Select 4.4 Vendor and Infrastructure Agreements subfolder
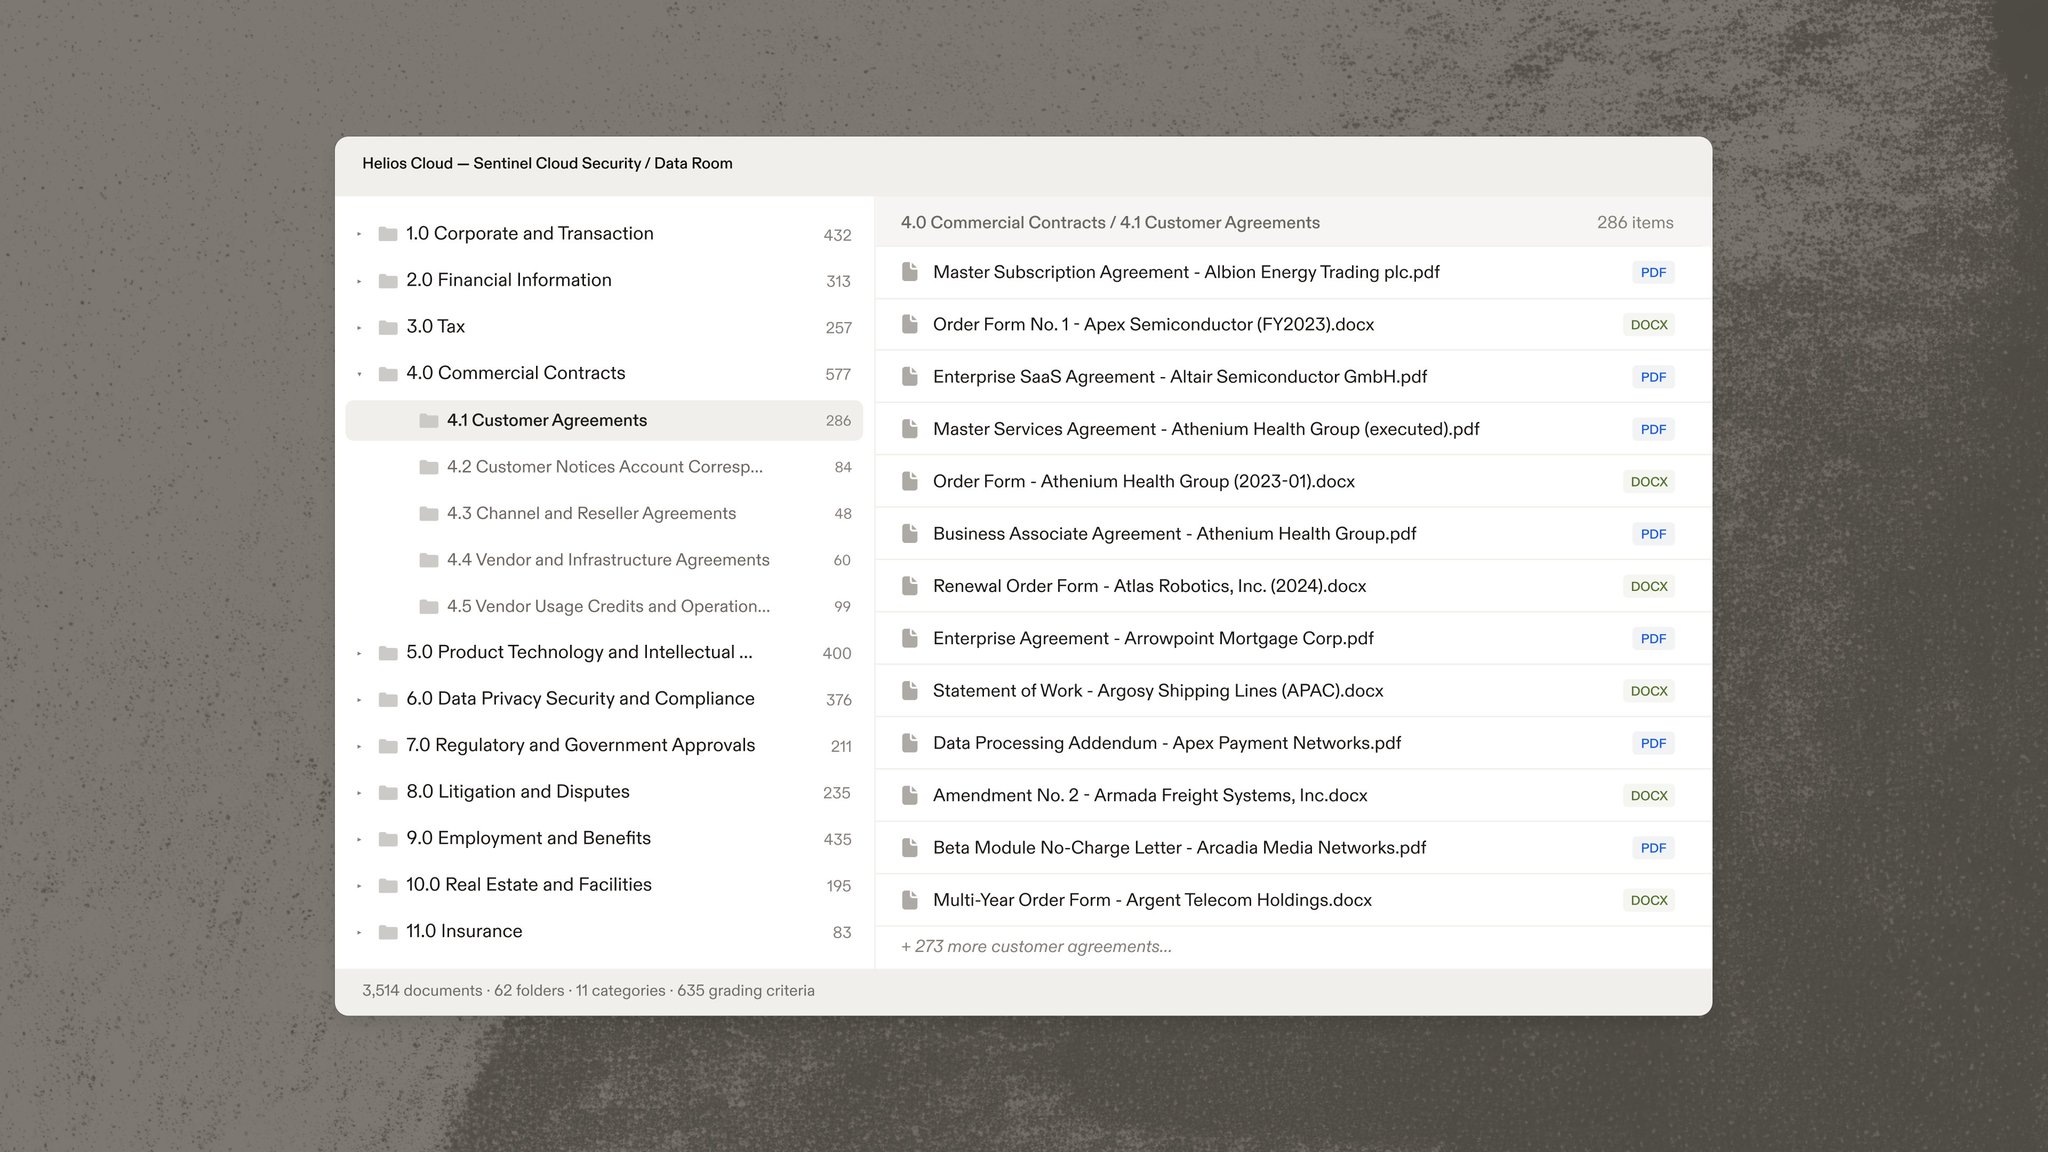This screenshot has height=1152, width=2048. tap(604, 560)
